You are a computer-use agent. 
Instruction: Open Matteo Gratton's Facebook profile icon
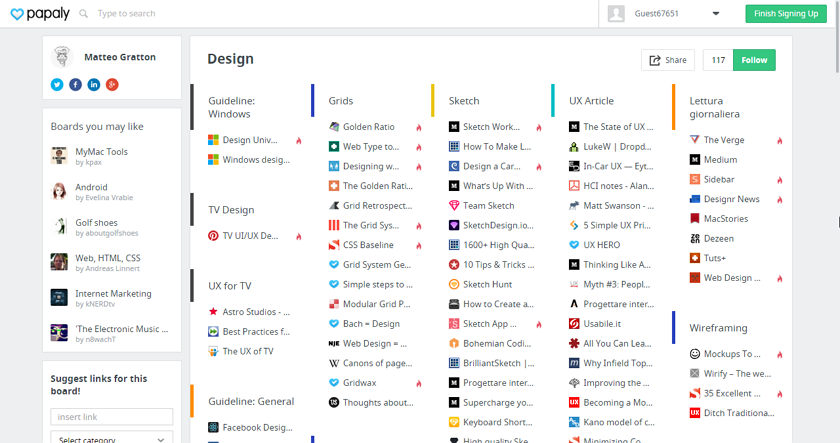76,85
